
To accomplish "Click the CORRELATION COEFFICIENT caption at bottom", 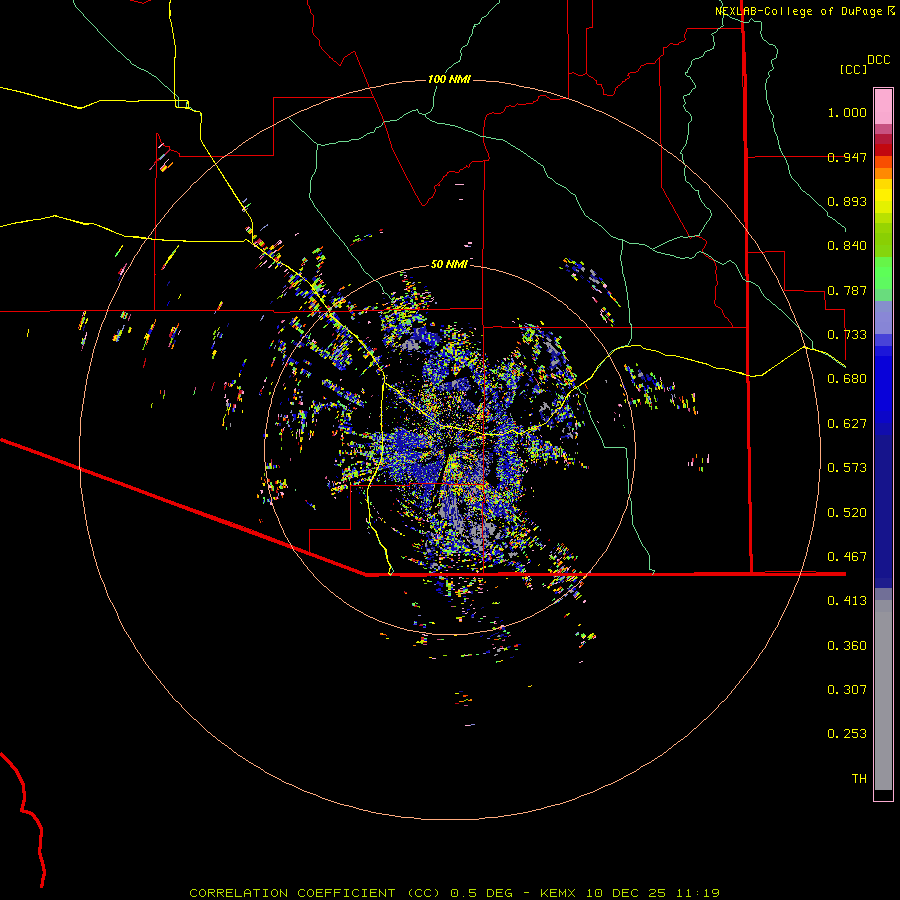I will [455, 893].
